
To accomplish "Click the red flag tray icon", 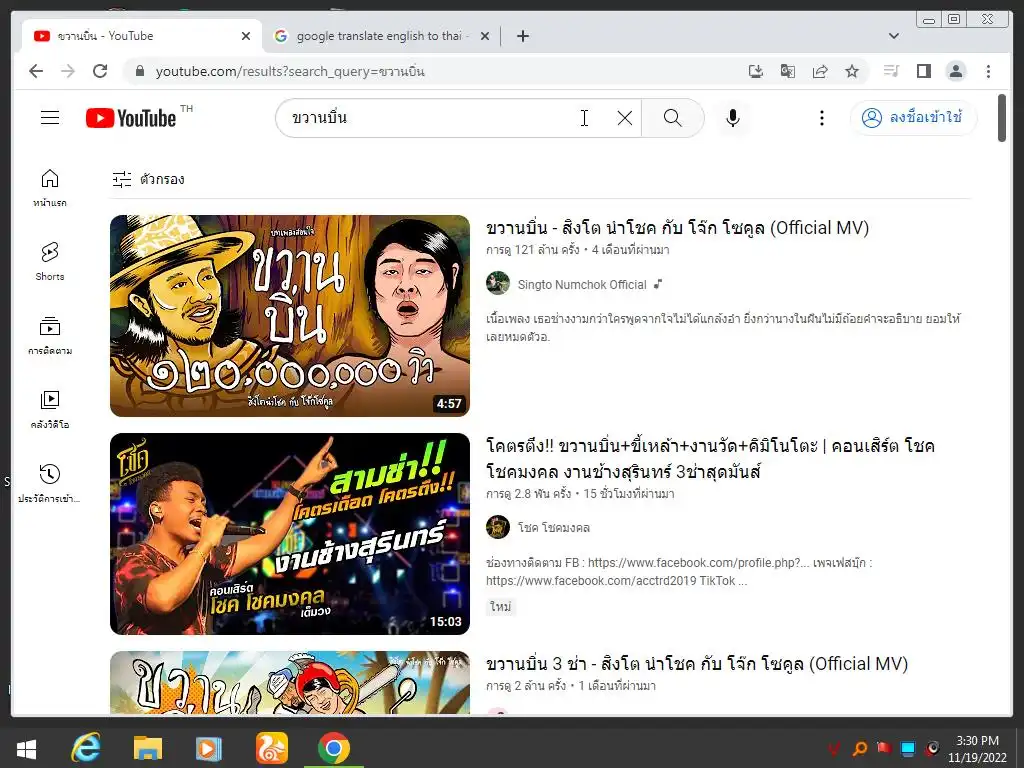I will point(884,748).
